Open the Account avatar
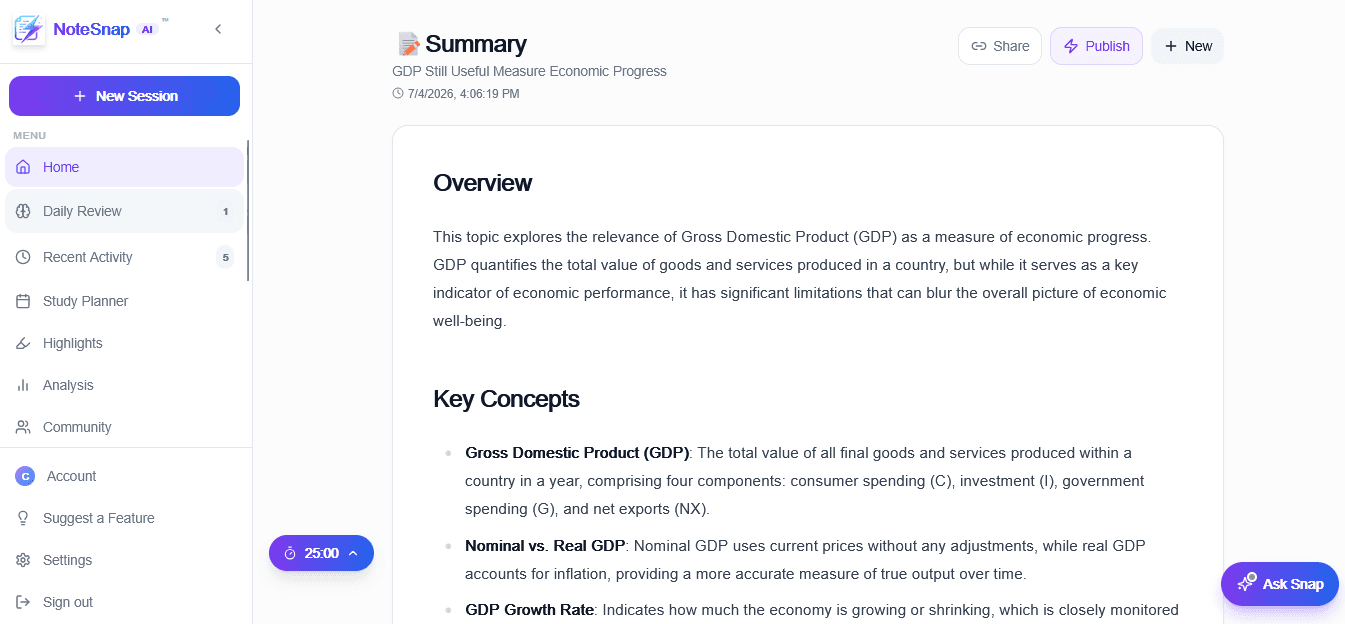 click(x=25, y=476)
